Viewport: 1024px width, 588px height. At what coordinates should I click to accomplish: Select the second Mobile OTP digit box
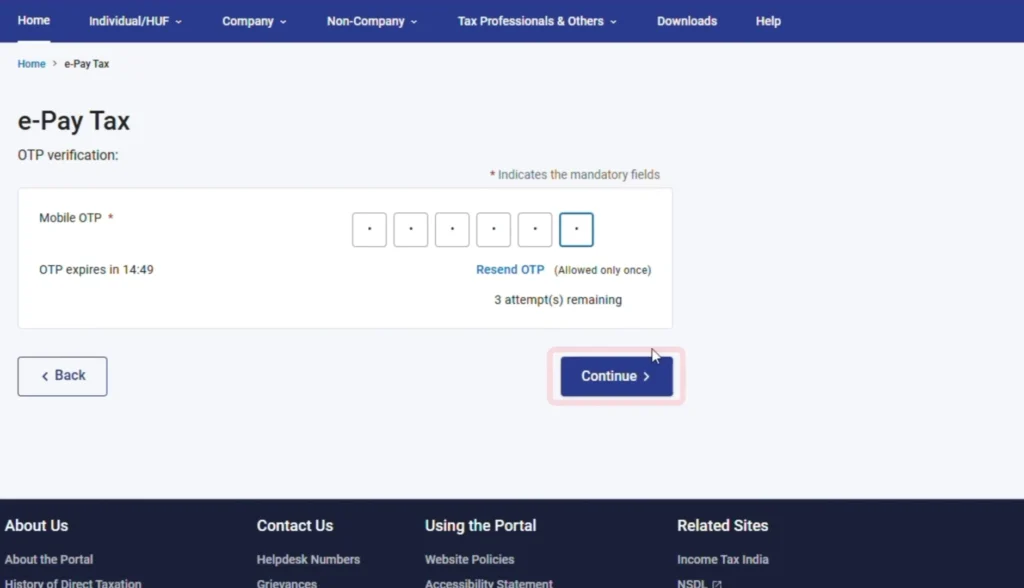pos(411,229)
